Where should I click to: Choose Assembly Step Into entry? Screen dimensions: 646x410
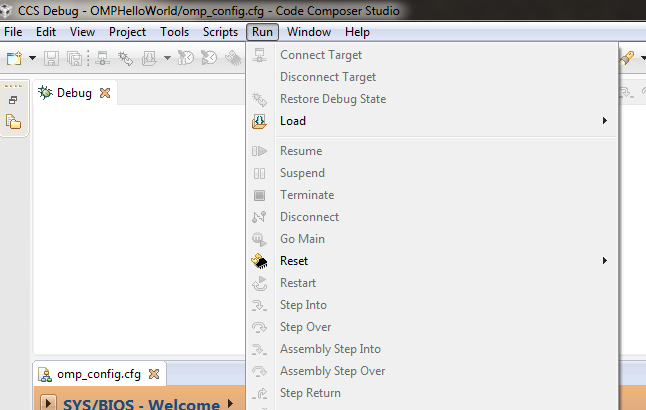tap(432, 349)
